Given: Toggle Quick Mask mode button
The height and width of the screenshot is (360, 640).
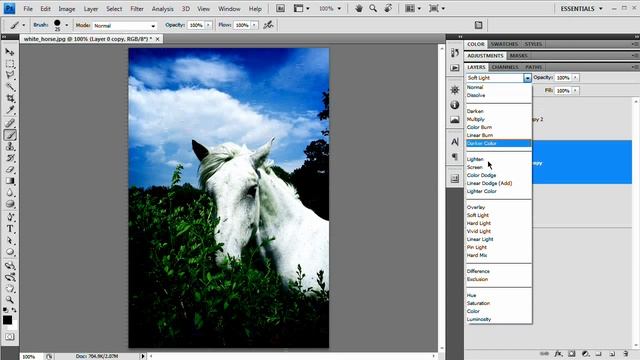Looking at the screenshot, I should point(10,337).
